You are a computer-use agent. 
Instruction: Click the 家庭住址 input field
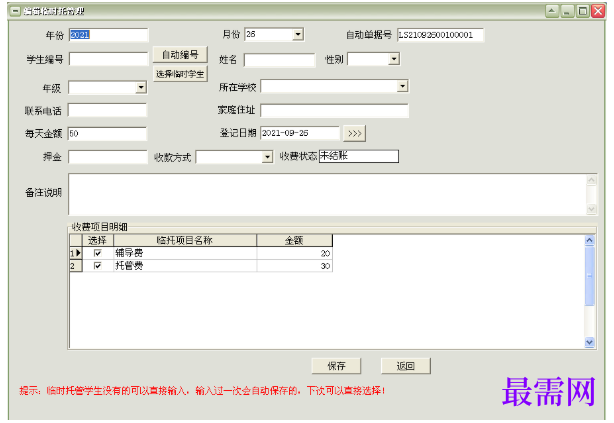tap(334, 111)
